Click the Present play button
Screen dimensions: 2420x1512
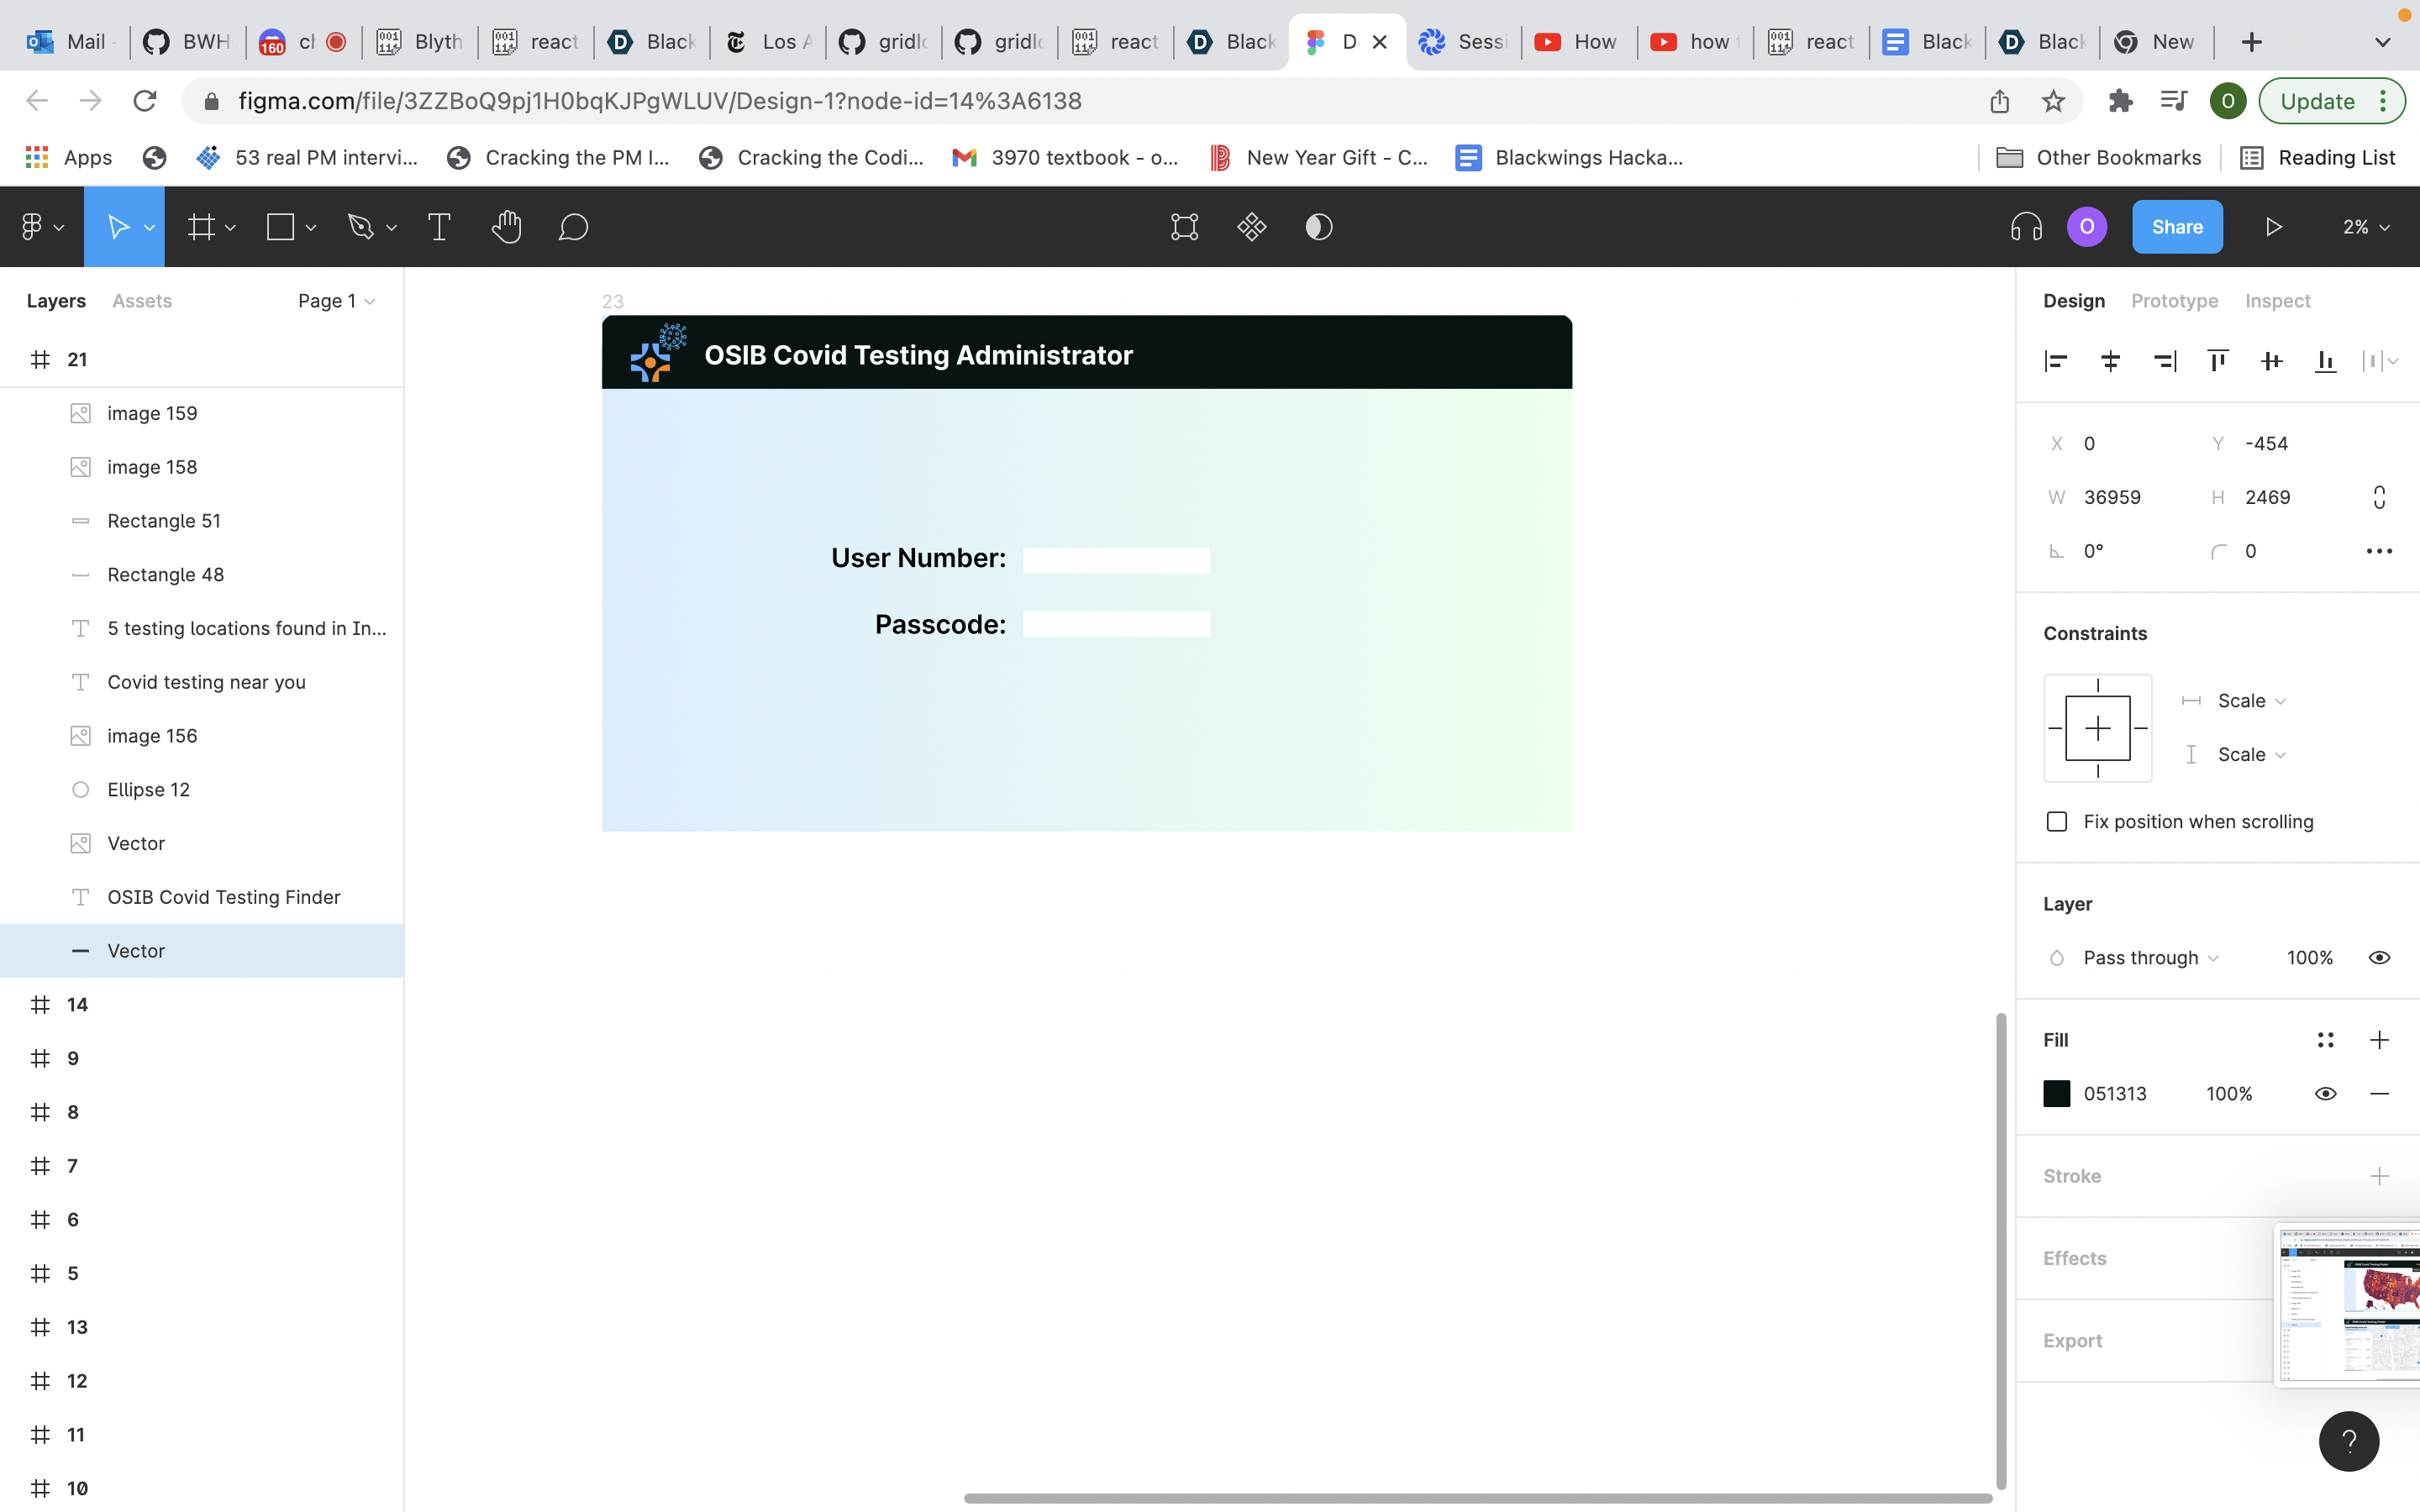click(x=2273, y=227)
